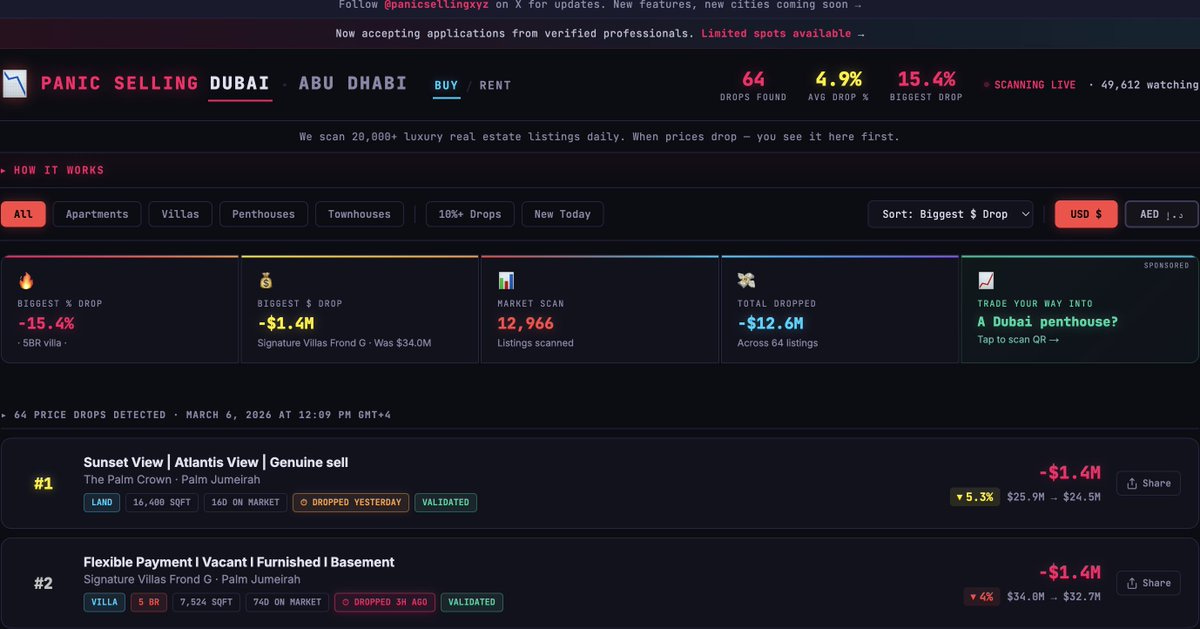
Task: Click the flying money icon on Total Dropped card
Action: pyautogui.click(x=745, y=281)
